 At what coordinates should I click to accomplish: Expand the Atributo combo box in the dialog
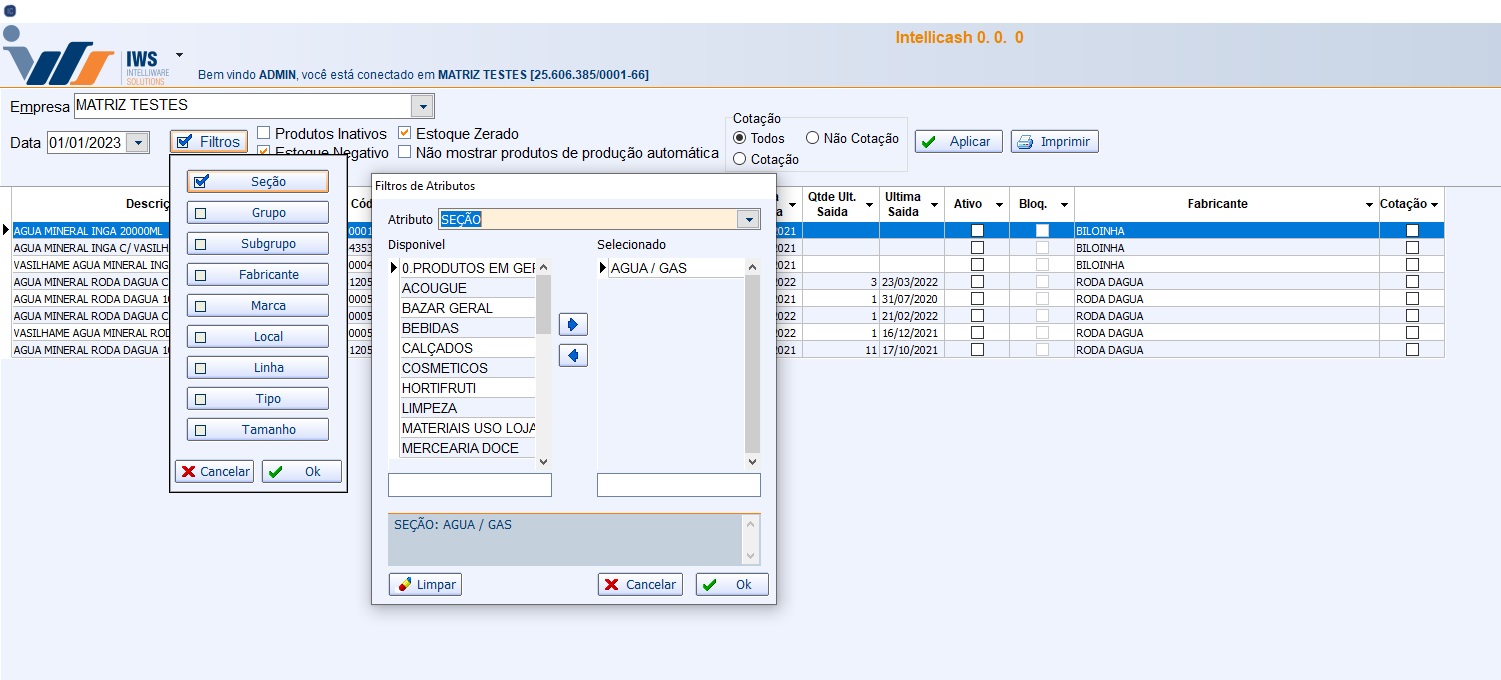748,220
